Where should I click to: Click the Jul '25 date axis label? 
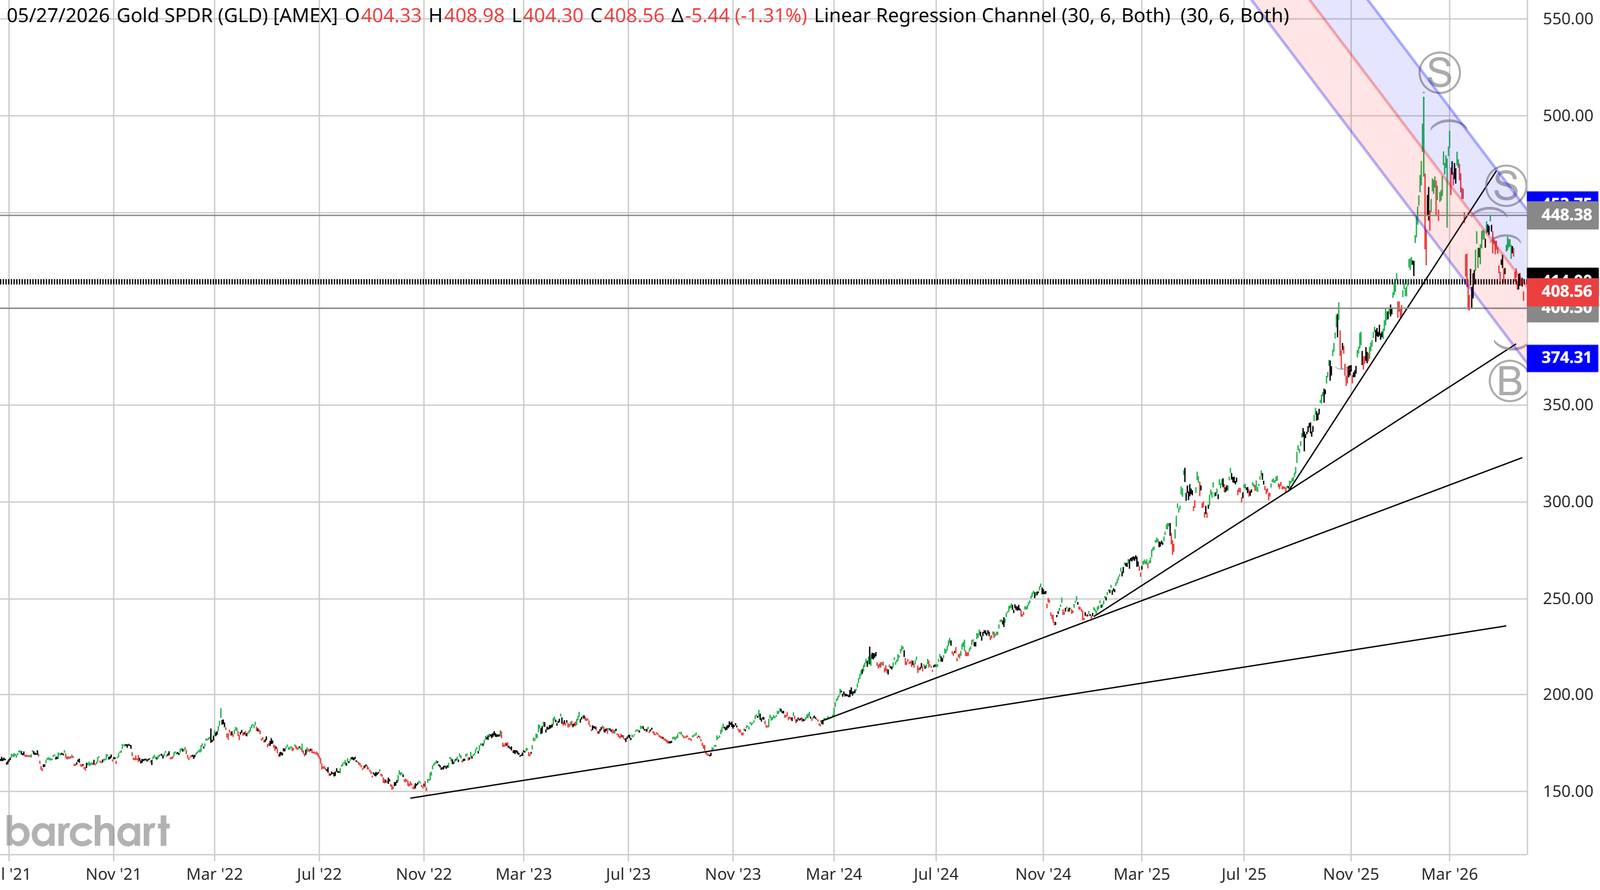tap(1244, 874)
